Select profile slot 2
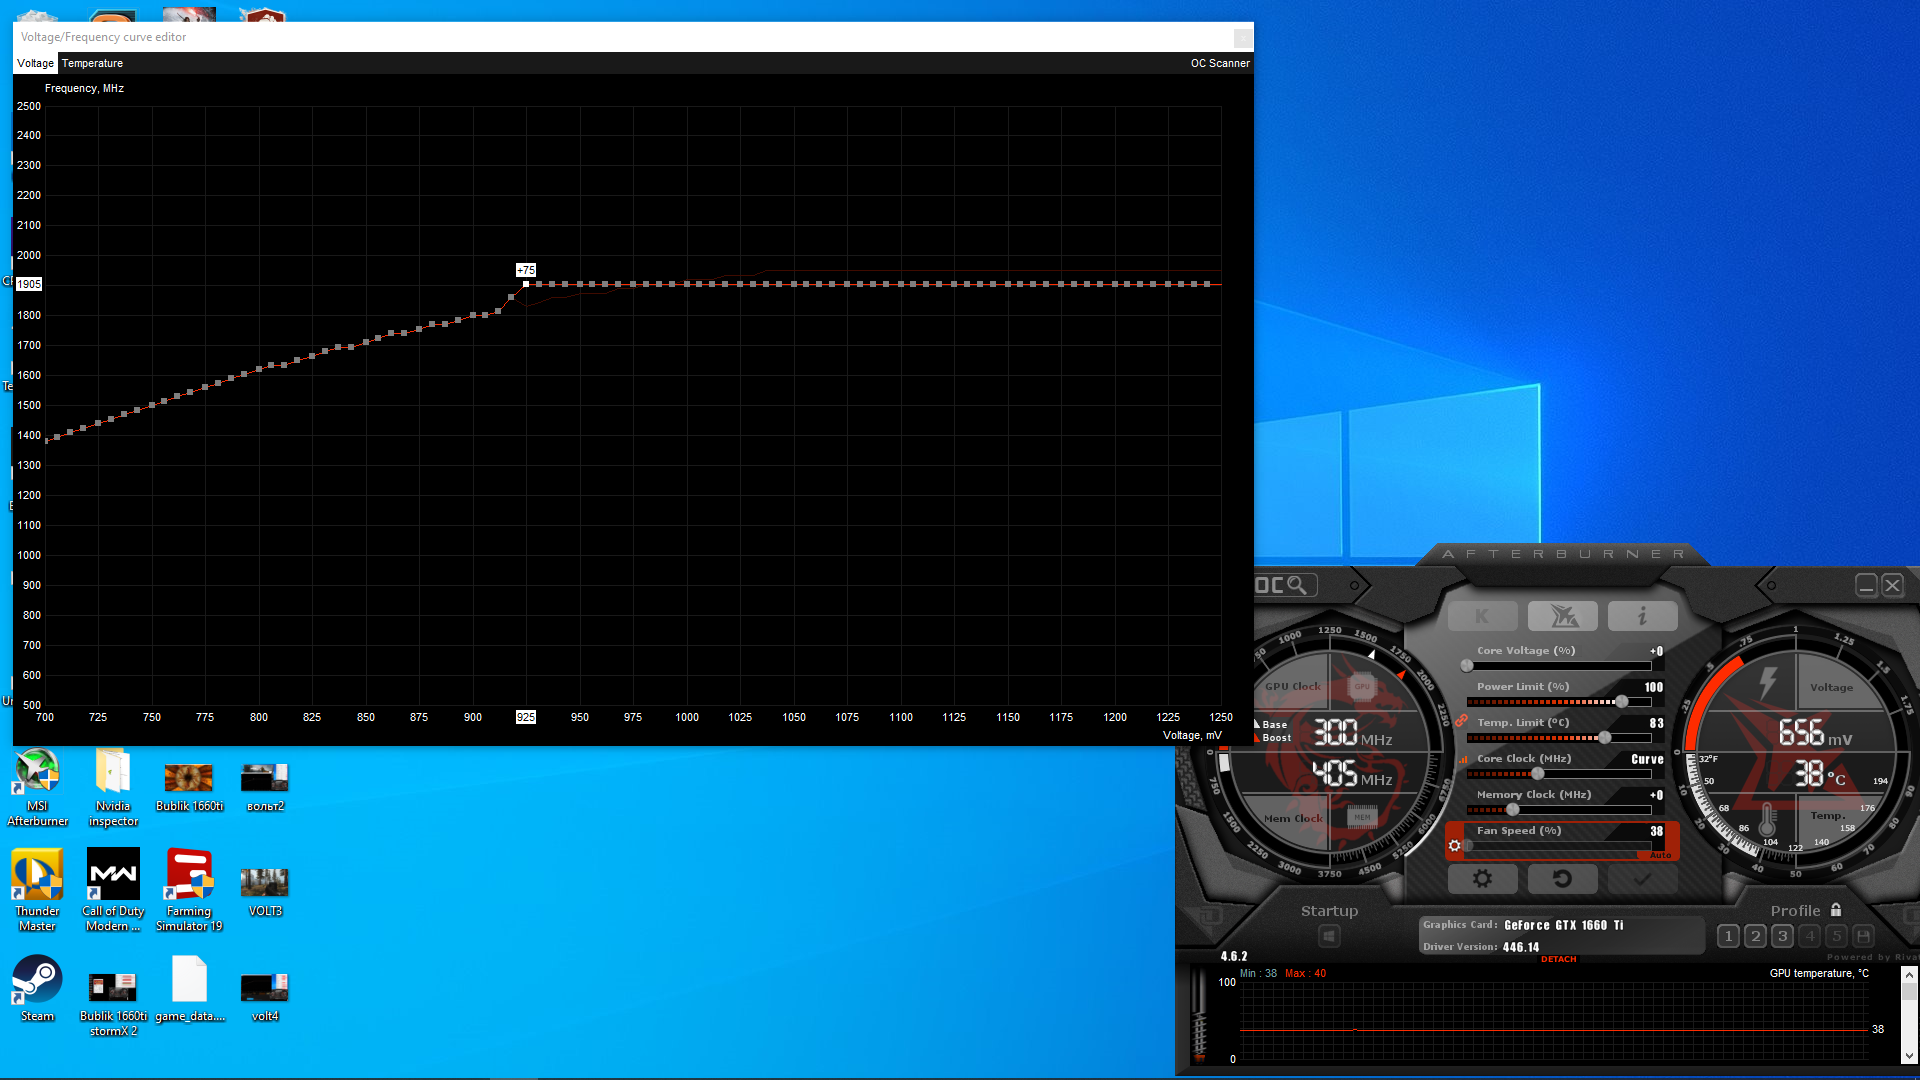The image size is (1920, 1080). pos(1755,936)
